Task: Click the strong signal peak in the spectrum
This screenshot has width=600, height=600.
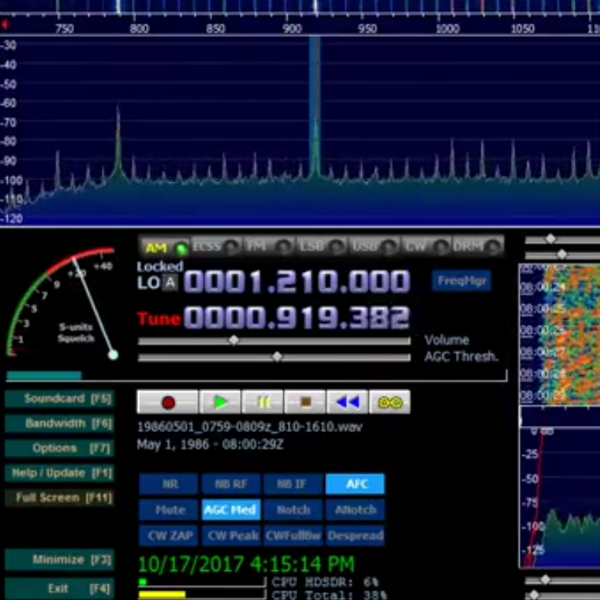Action: pyautogui.click(x=315, y=110)
